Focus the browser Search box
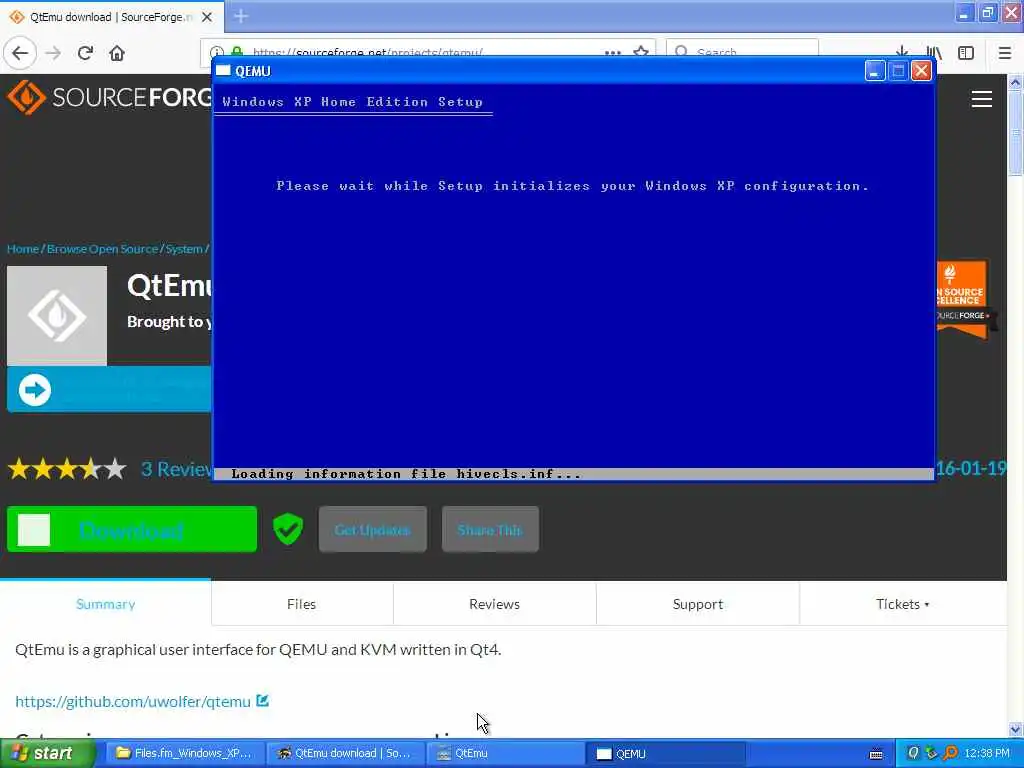 pyautogui.click(x=742, y=50)
